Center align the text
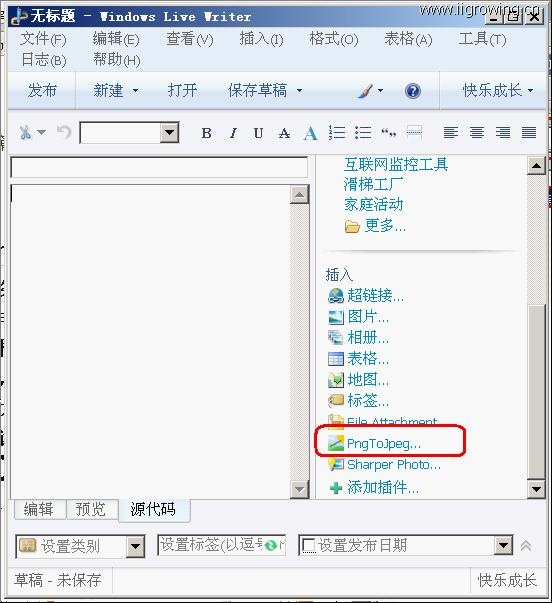Image resolution: width=552 pixels, height=603 pixels. [x=477, y=132]
